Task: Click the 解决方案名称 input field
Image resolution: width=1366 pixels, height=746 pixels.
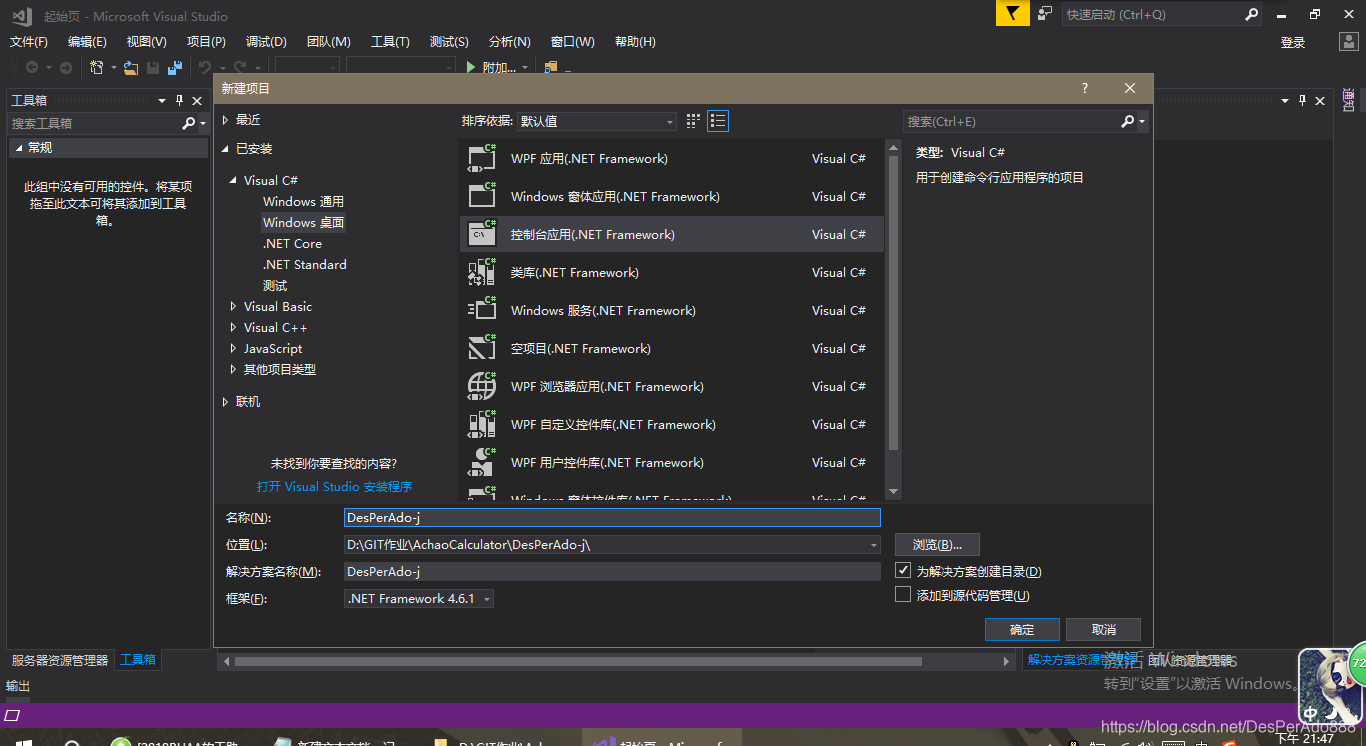Action: click(x=612, y=571)
